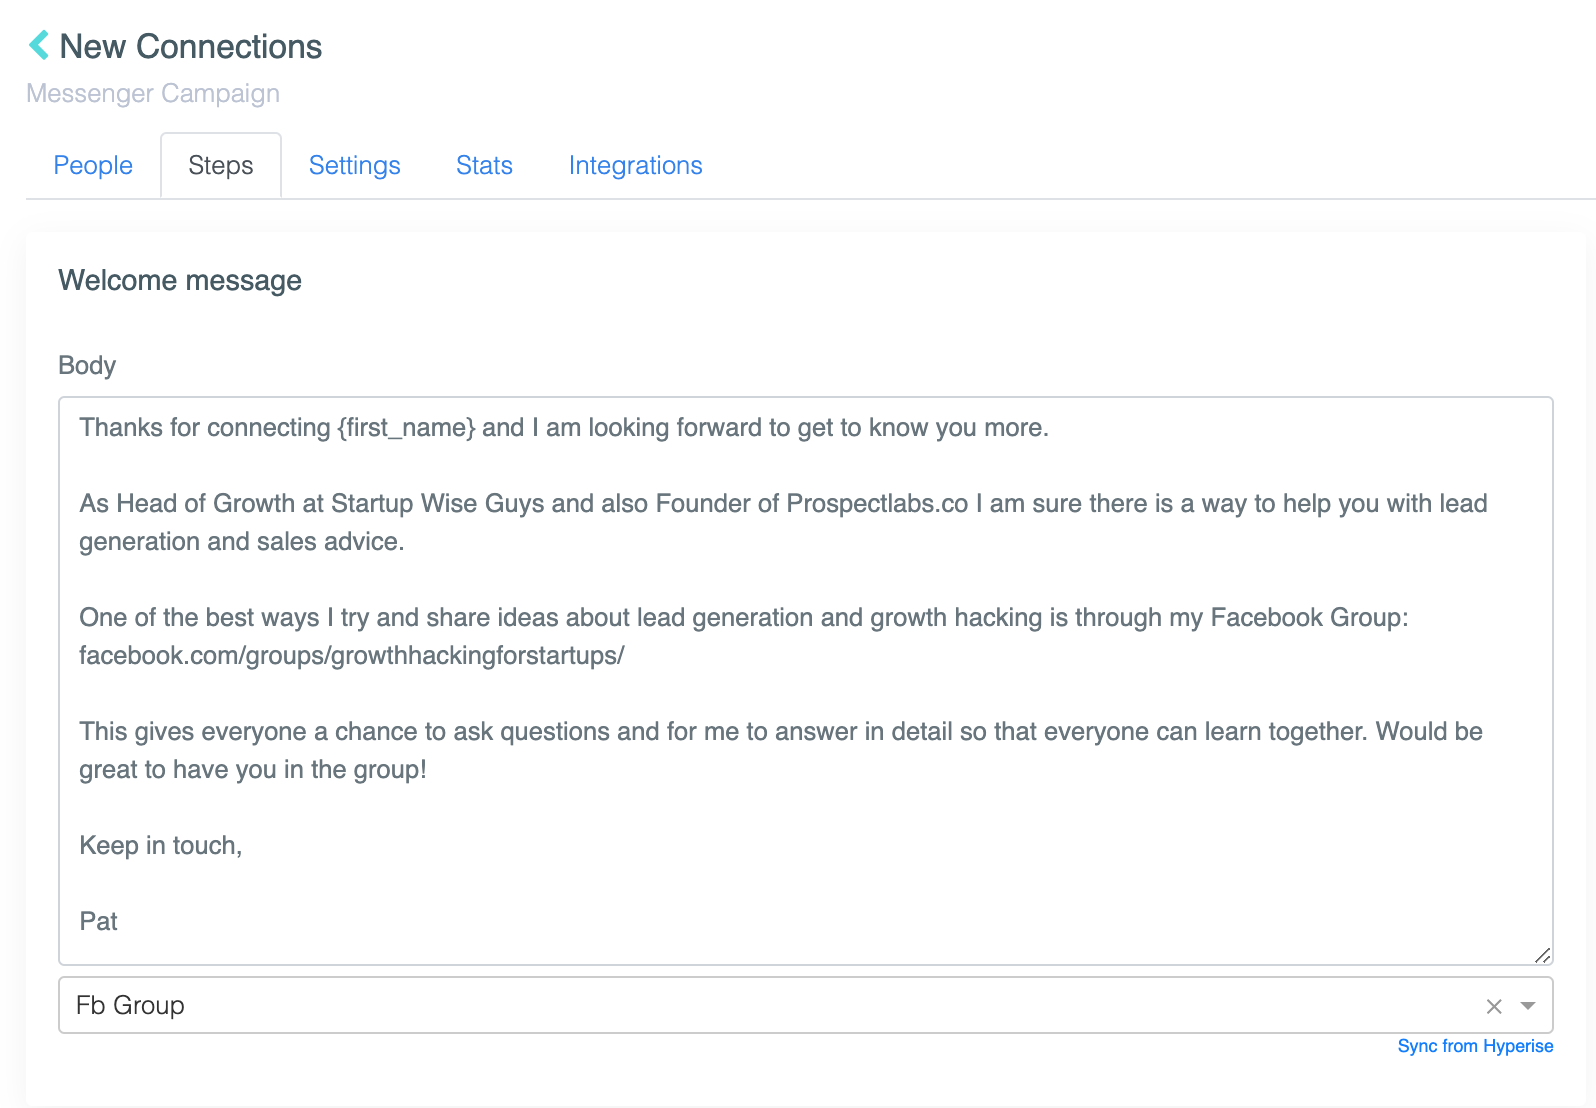Place cursor on the {first_name} placeholder
The image size is (1596, 1108).
coord(407,428)
